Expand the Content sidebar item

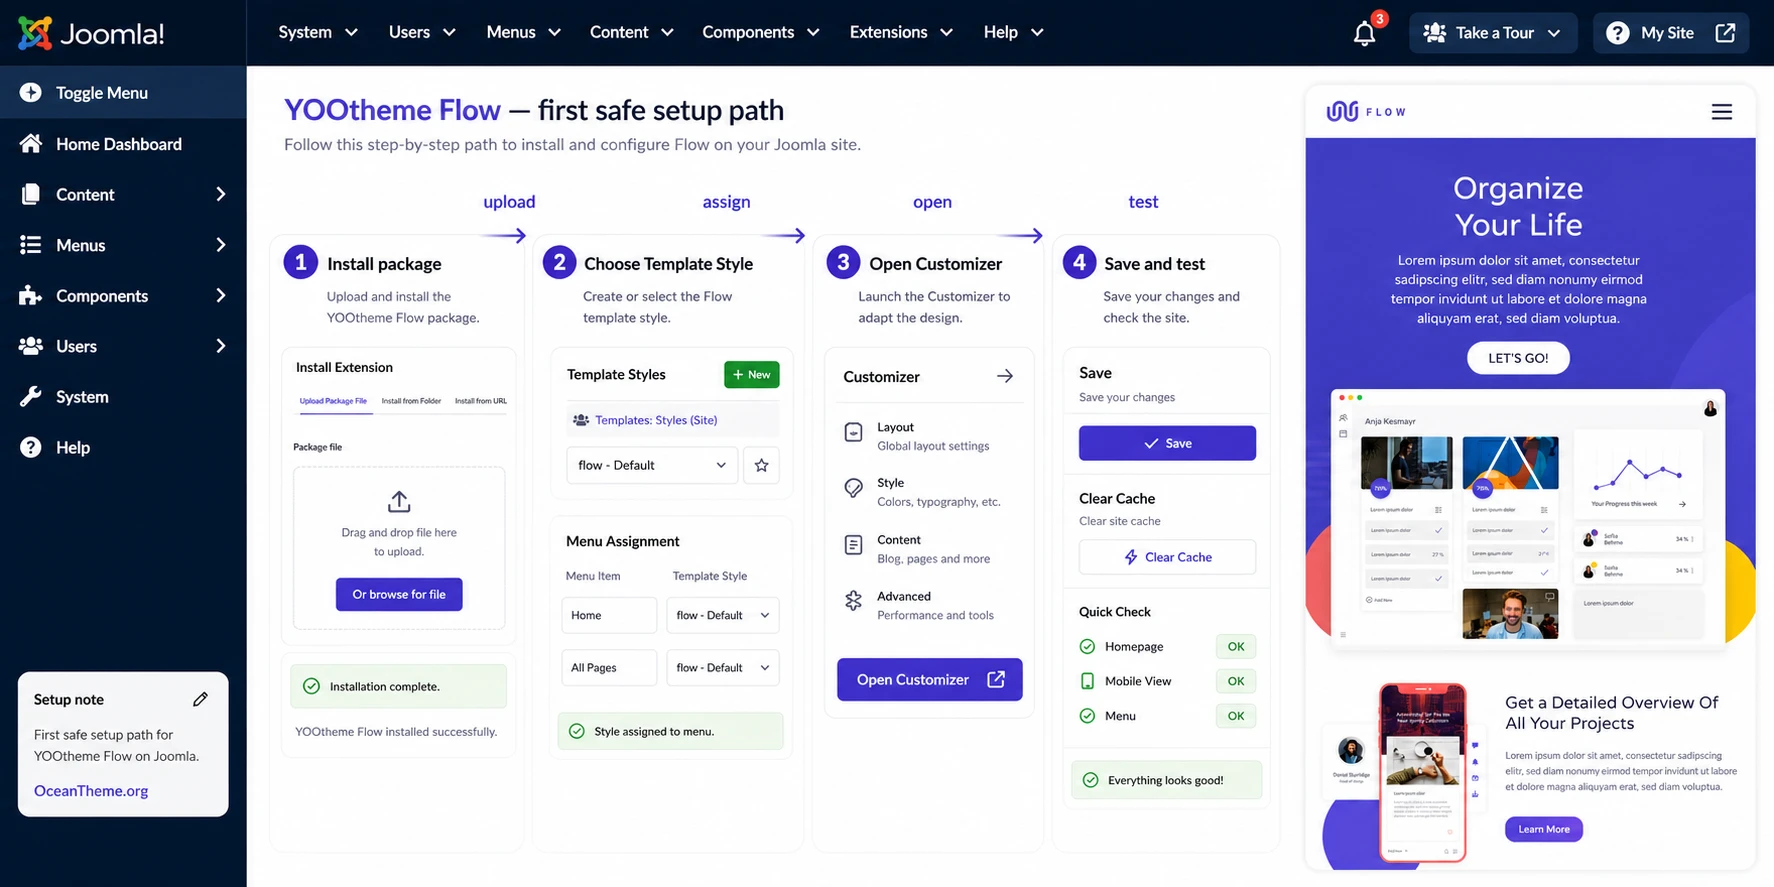click(123, 194)
